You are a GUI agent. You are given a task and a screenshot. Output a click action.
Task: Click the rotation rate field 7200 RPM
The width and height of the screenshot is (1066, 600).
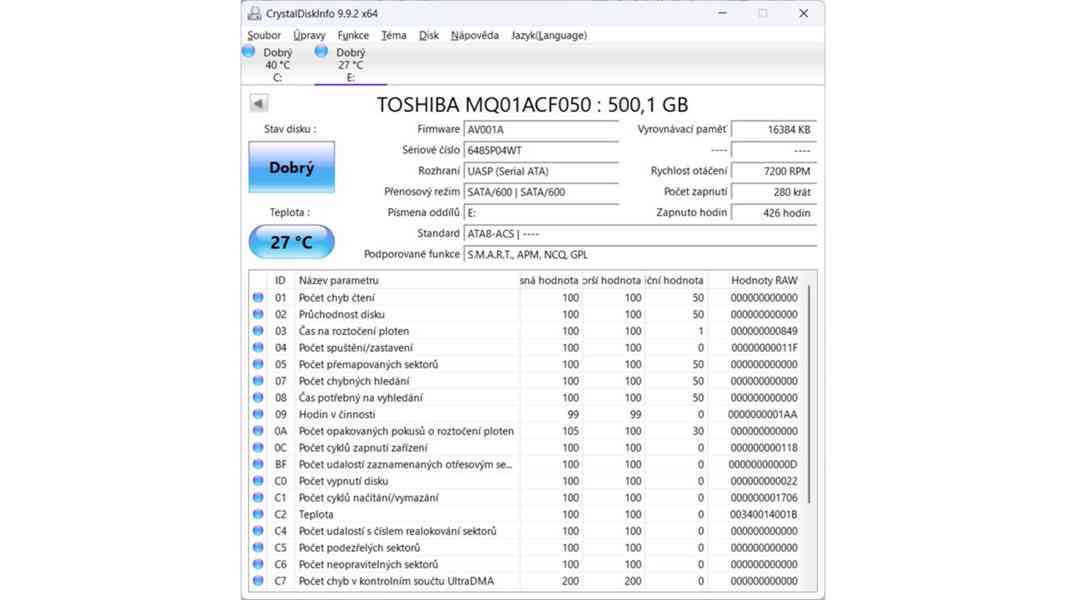[x=774, y=171]
